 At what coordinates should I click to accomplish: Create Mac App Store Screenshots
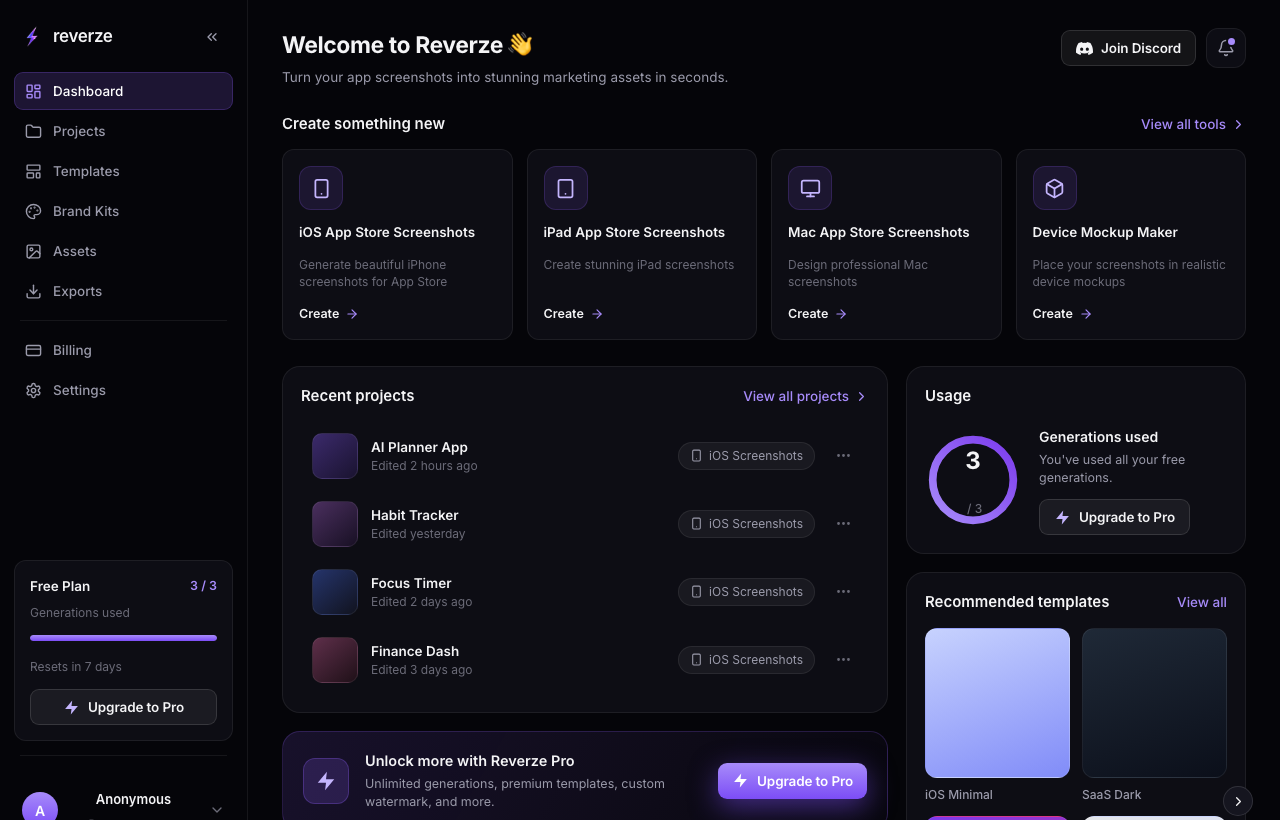[818, 314]
